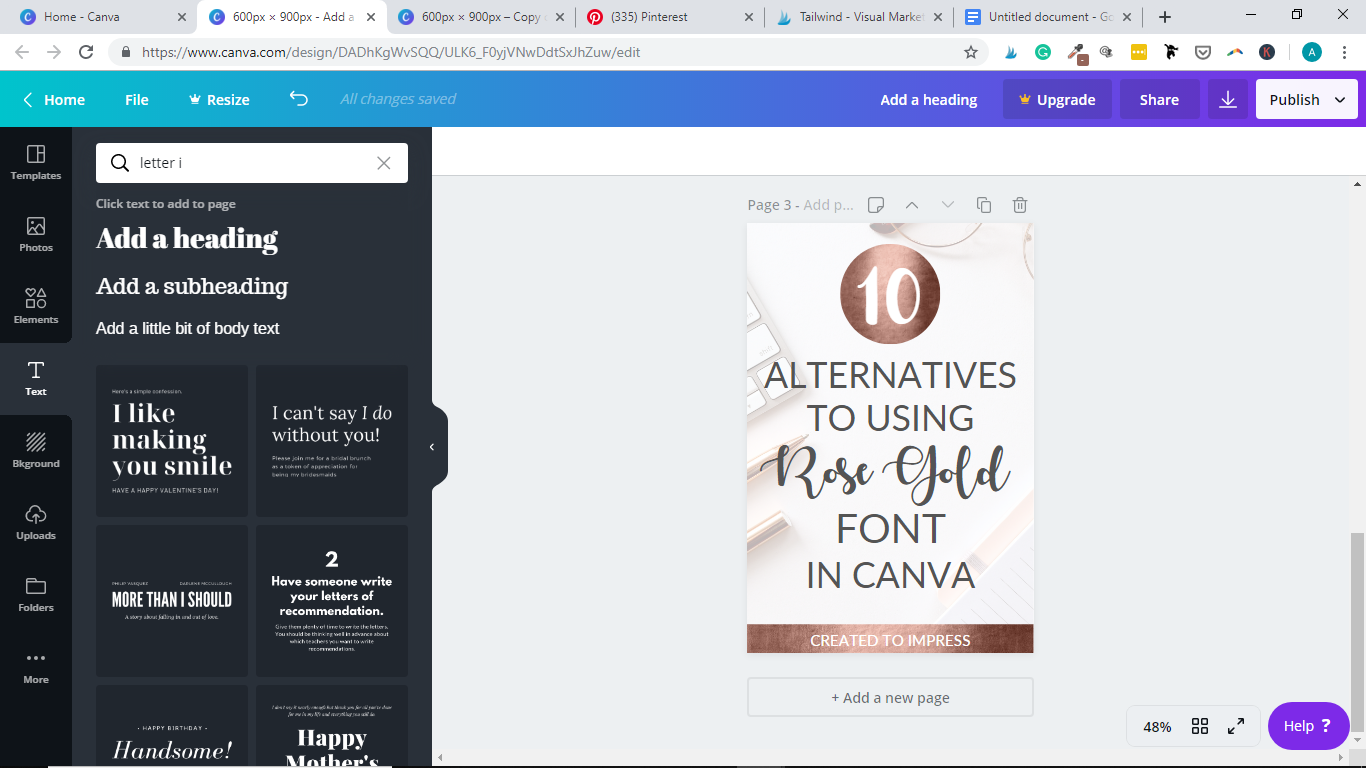Add a subheading text to page

tap(192, 286)
